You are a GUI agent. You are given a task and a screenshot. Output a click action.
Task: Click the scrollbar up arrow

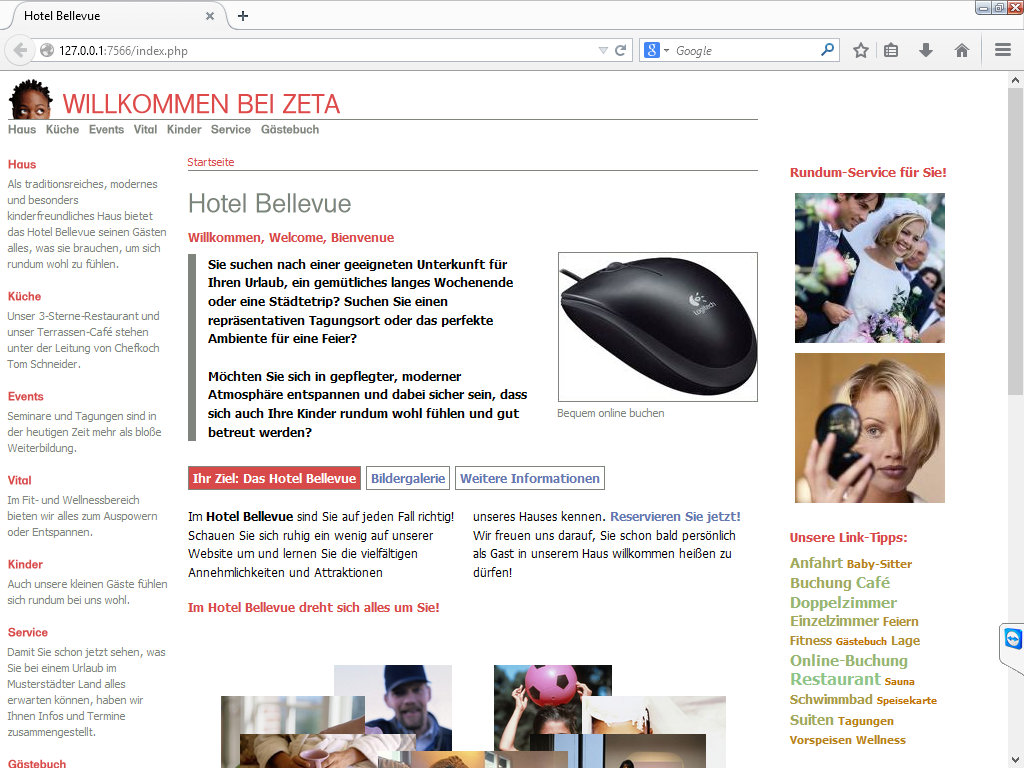[x=1015, y=80]
